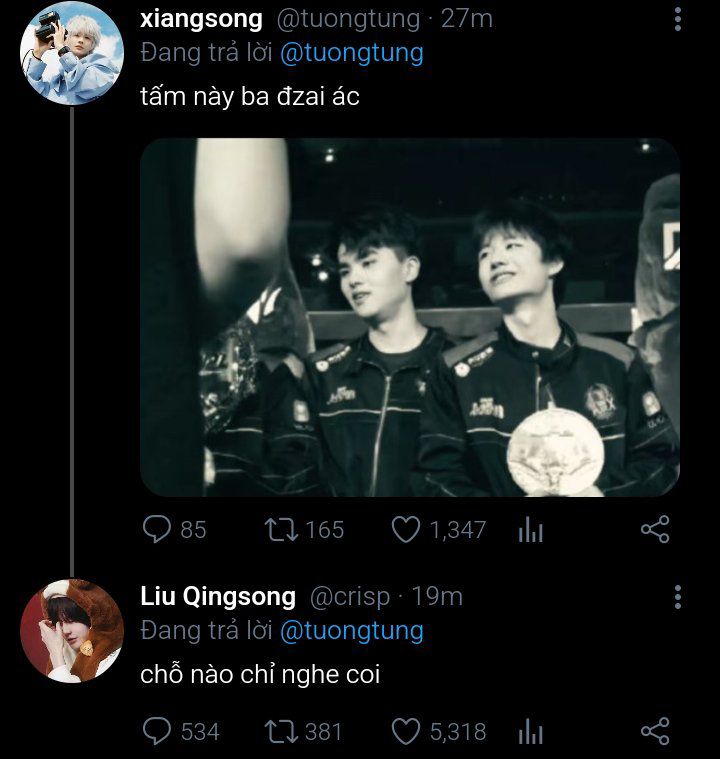Open the @crisp handle
720x759 pixels.
click(348, 597)
